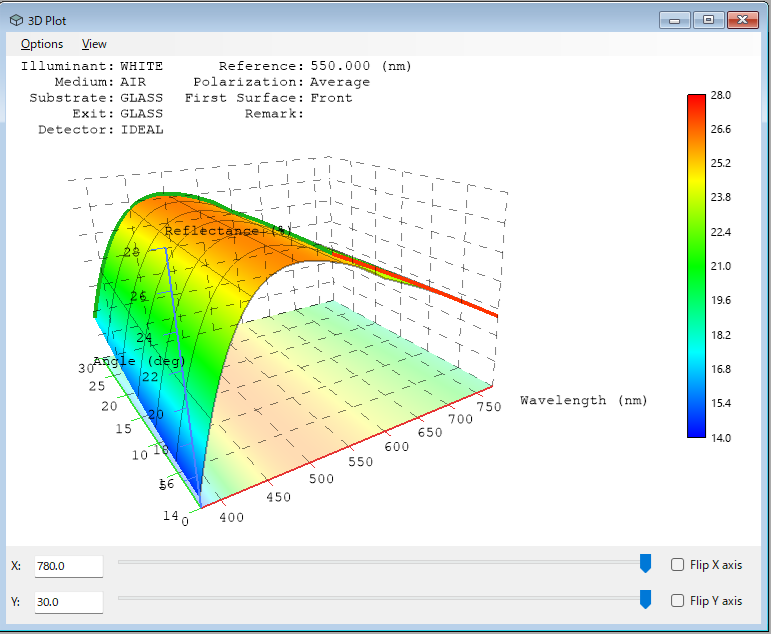Click the Wavelength (nm) axis label
Viewport: 771px width, 634px height.
point(584,400)
